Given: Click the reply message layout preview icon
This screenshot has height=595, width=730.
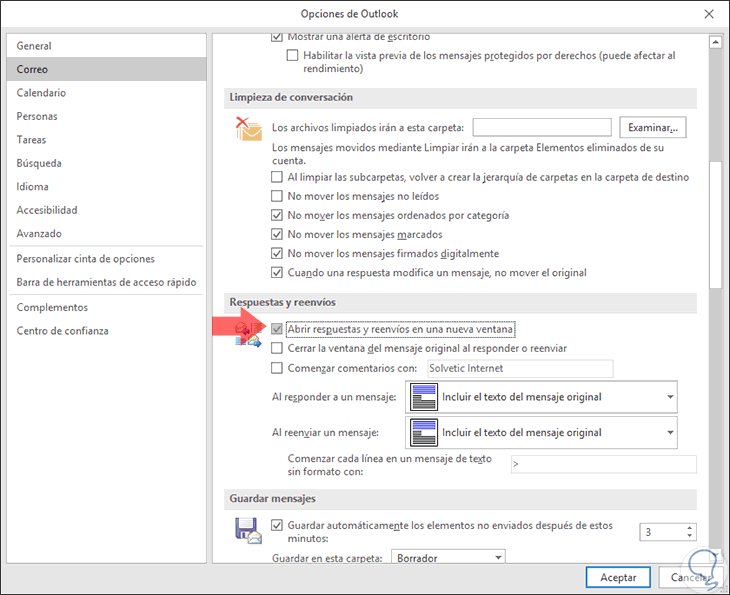Looking at the screenshot, I should tap(424, 397).
